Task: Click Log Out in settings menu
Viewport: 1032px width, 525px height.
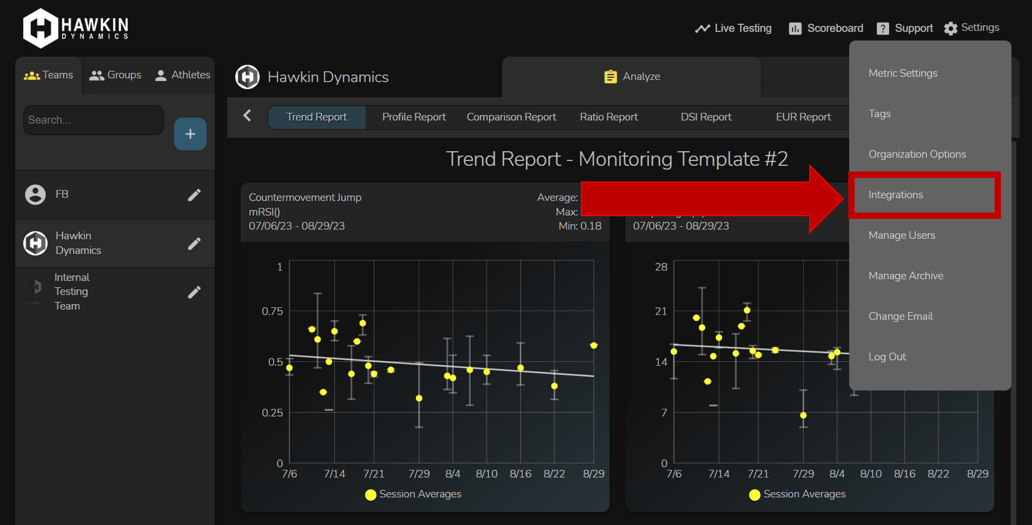Action: 887,357
